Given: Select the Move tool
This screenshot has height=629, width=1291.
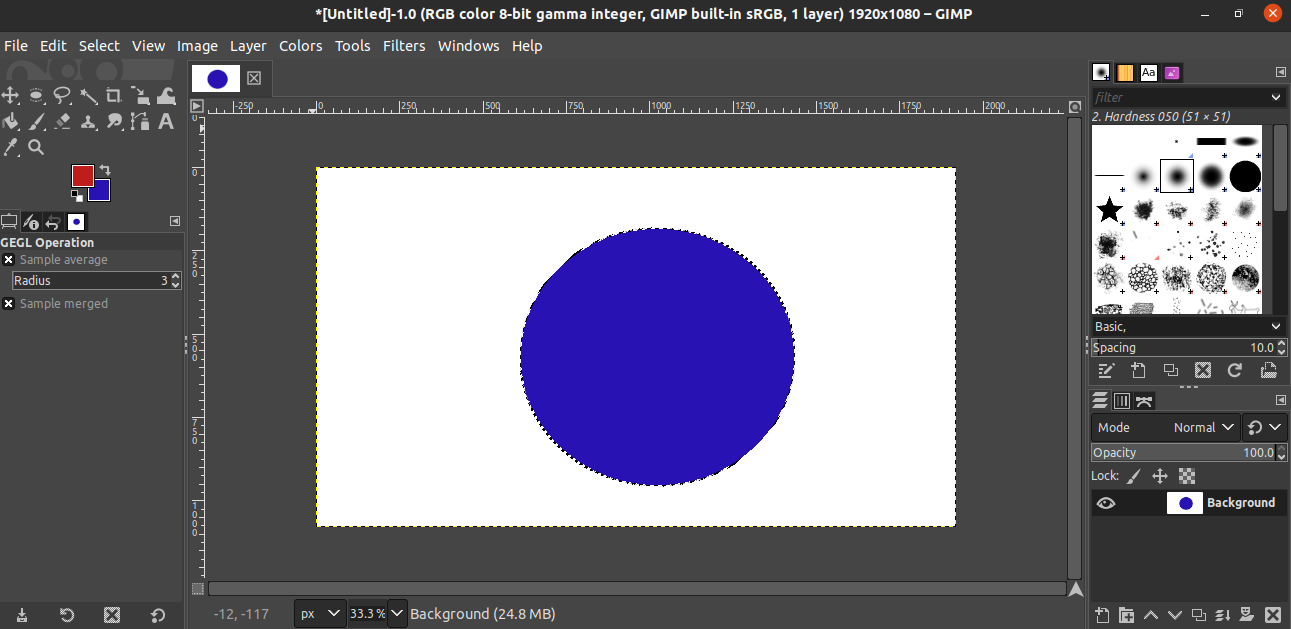Looking at the screenshot, I should coord(10,96).
